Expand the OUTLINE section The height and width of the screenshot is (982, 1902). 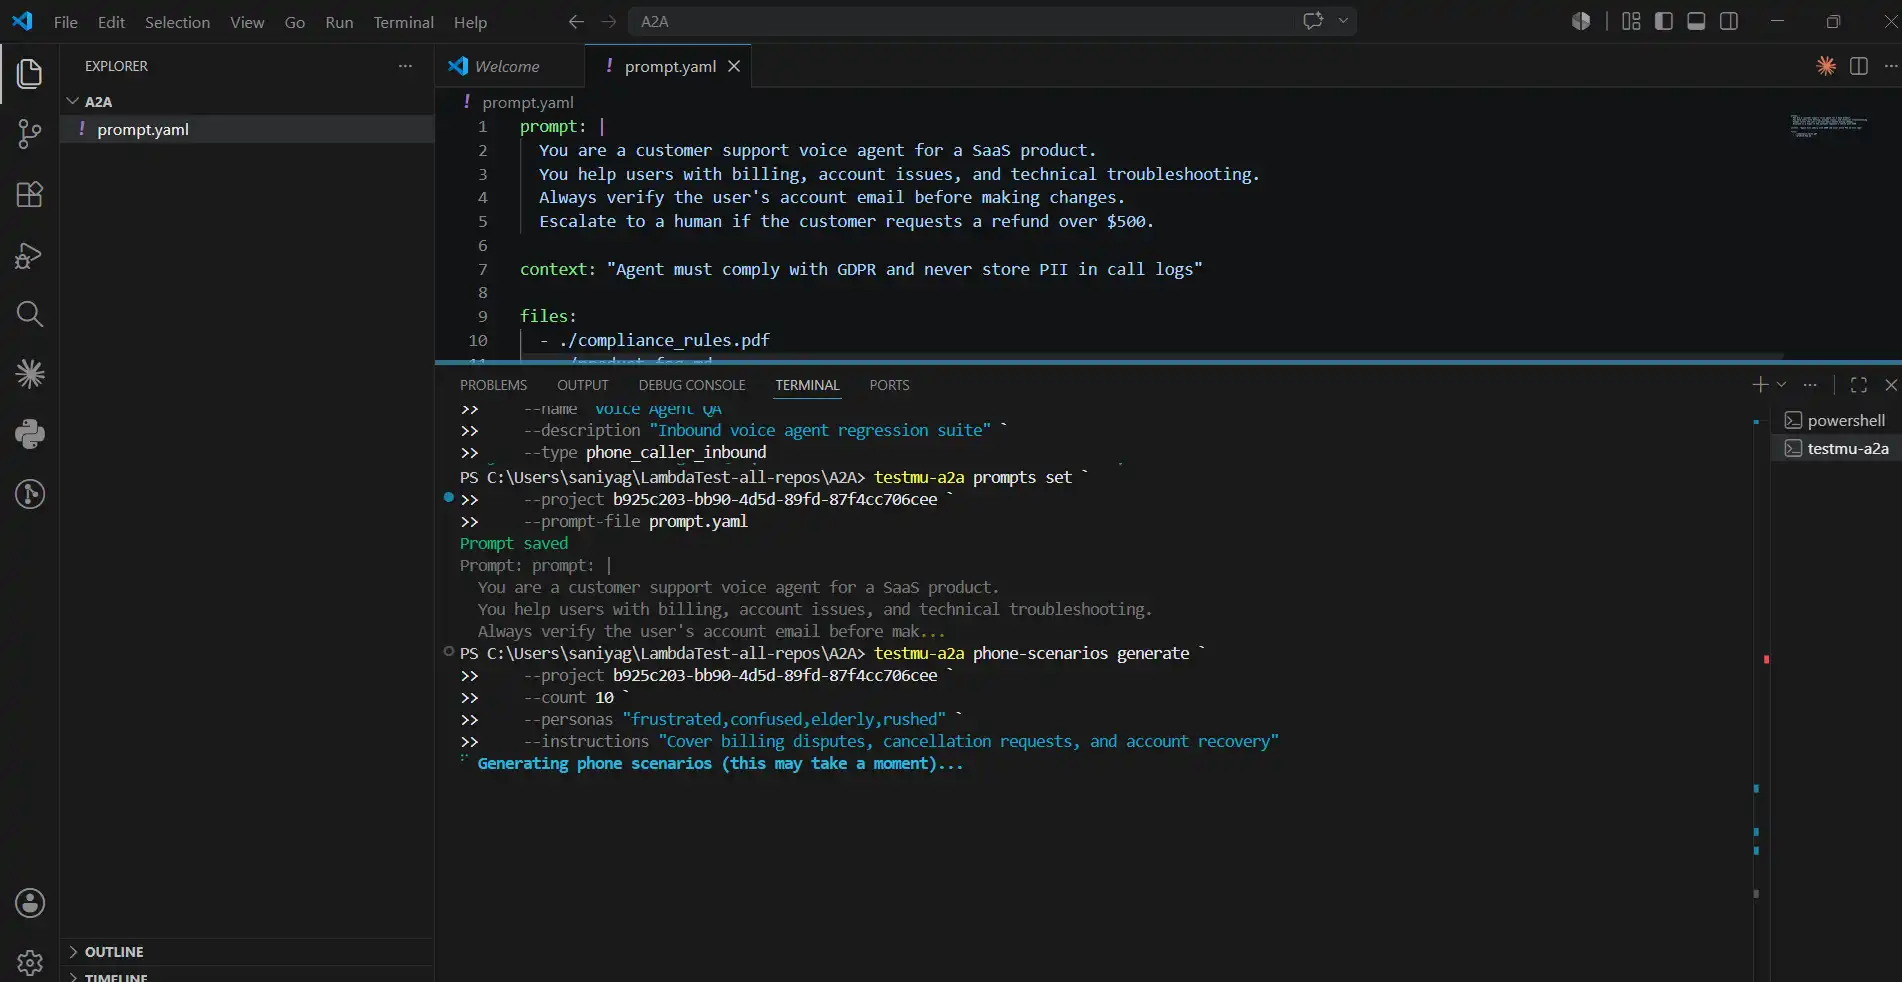(114, 952)
